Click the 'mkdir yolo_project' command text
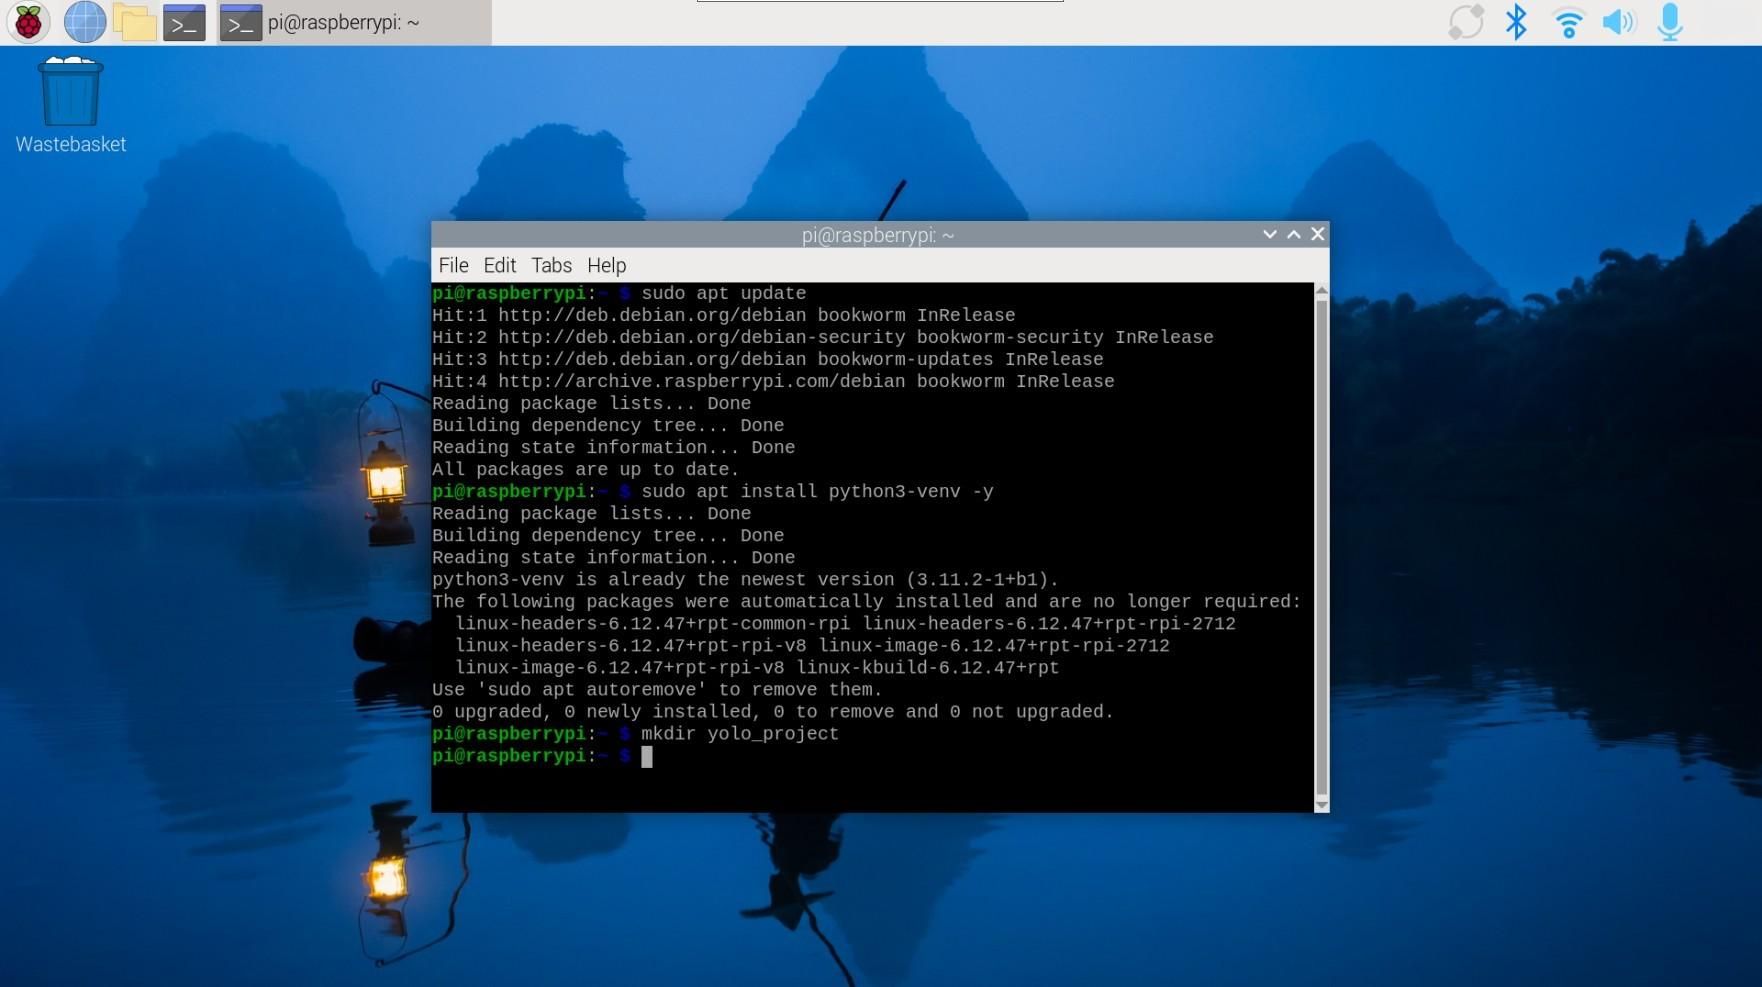Viewport: 1762px width, 987px height. (739, 733)
